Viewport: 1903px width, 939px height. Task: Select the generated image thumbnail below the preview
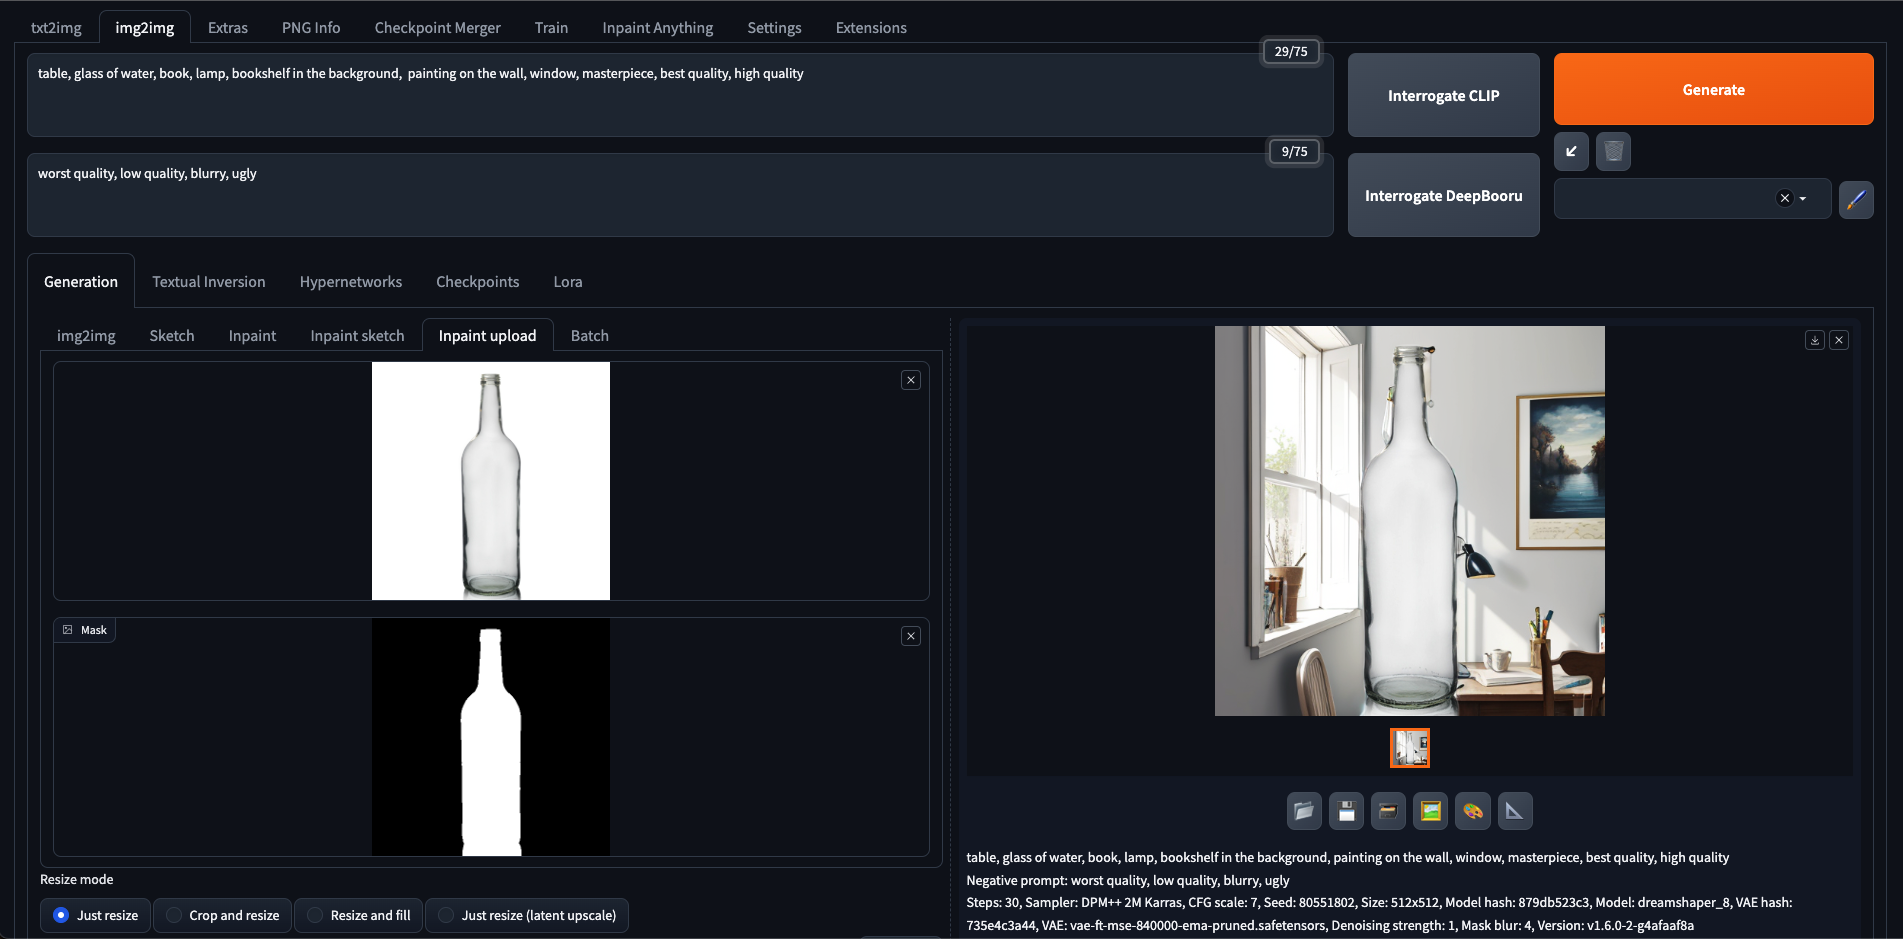click(x=1410, y=747)
